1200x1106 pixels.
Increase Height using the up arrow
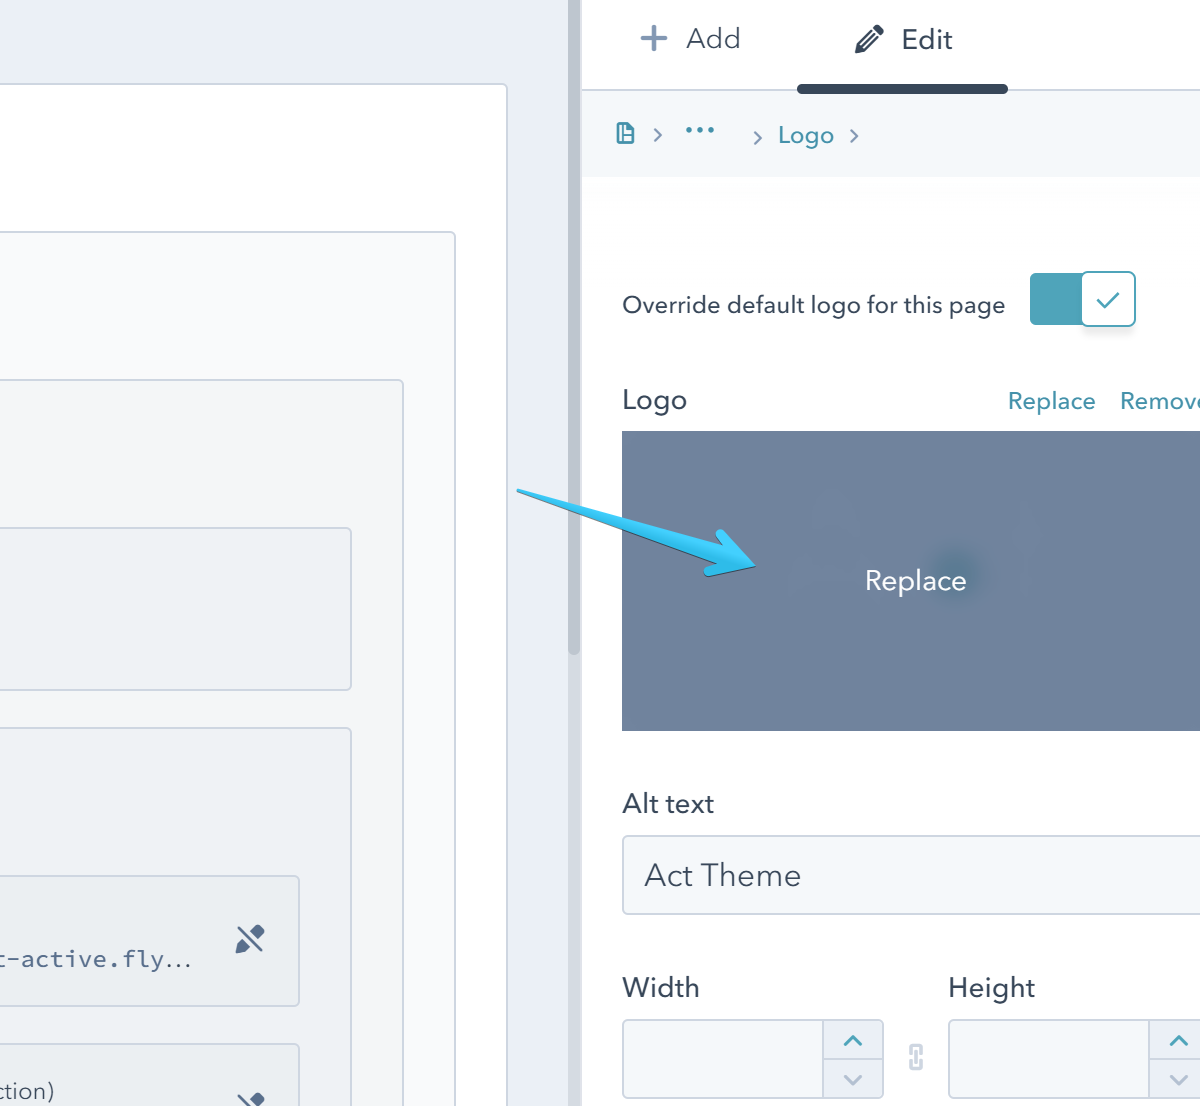click(1178, 1041)
